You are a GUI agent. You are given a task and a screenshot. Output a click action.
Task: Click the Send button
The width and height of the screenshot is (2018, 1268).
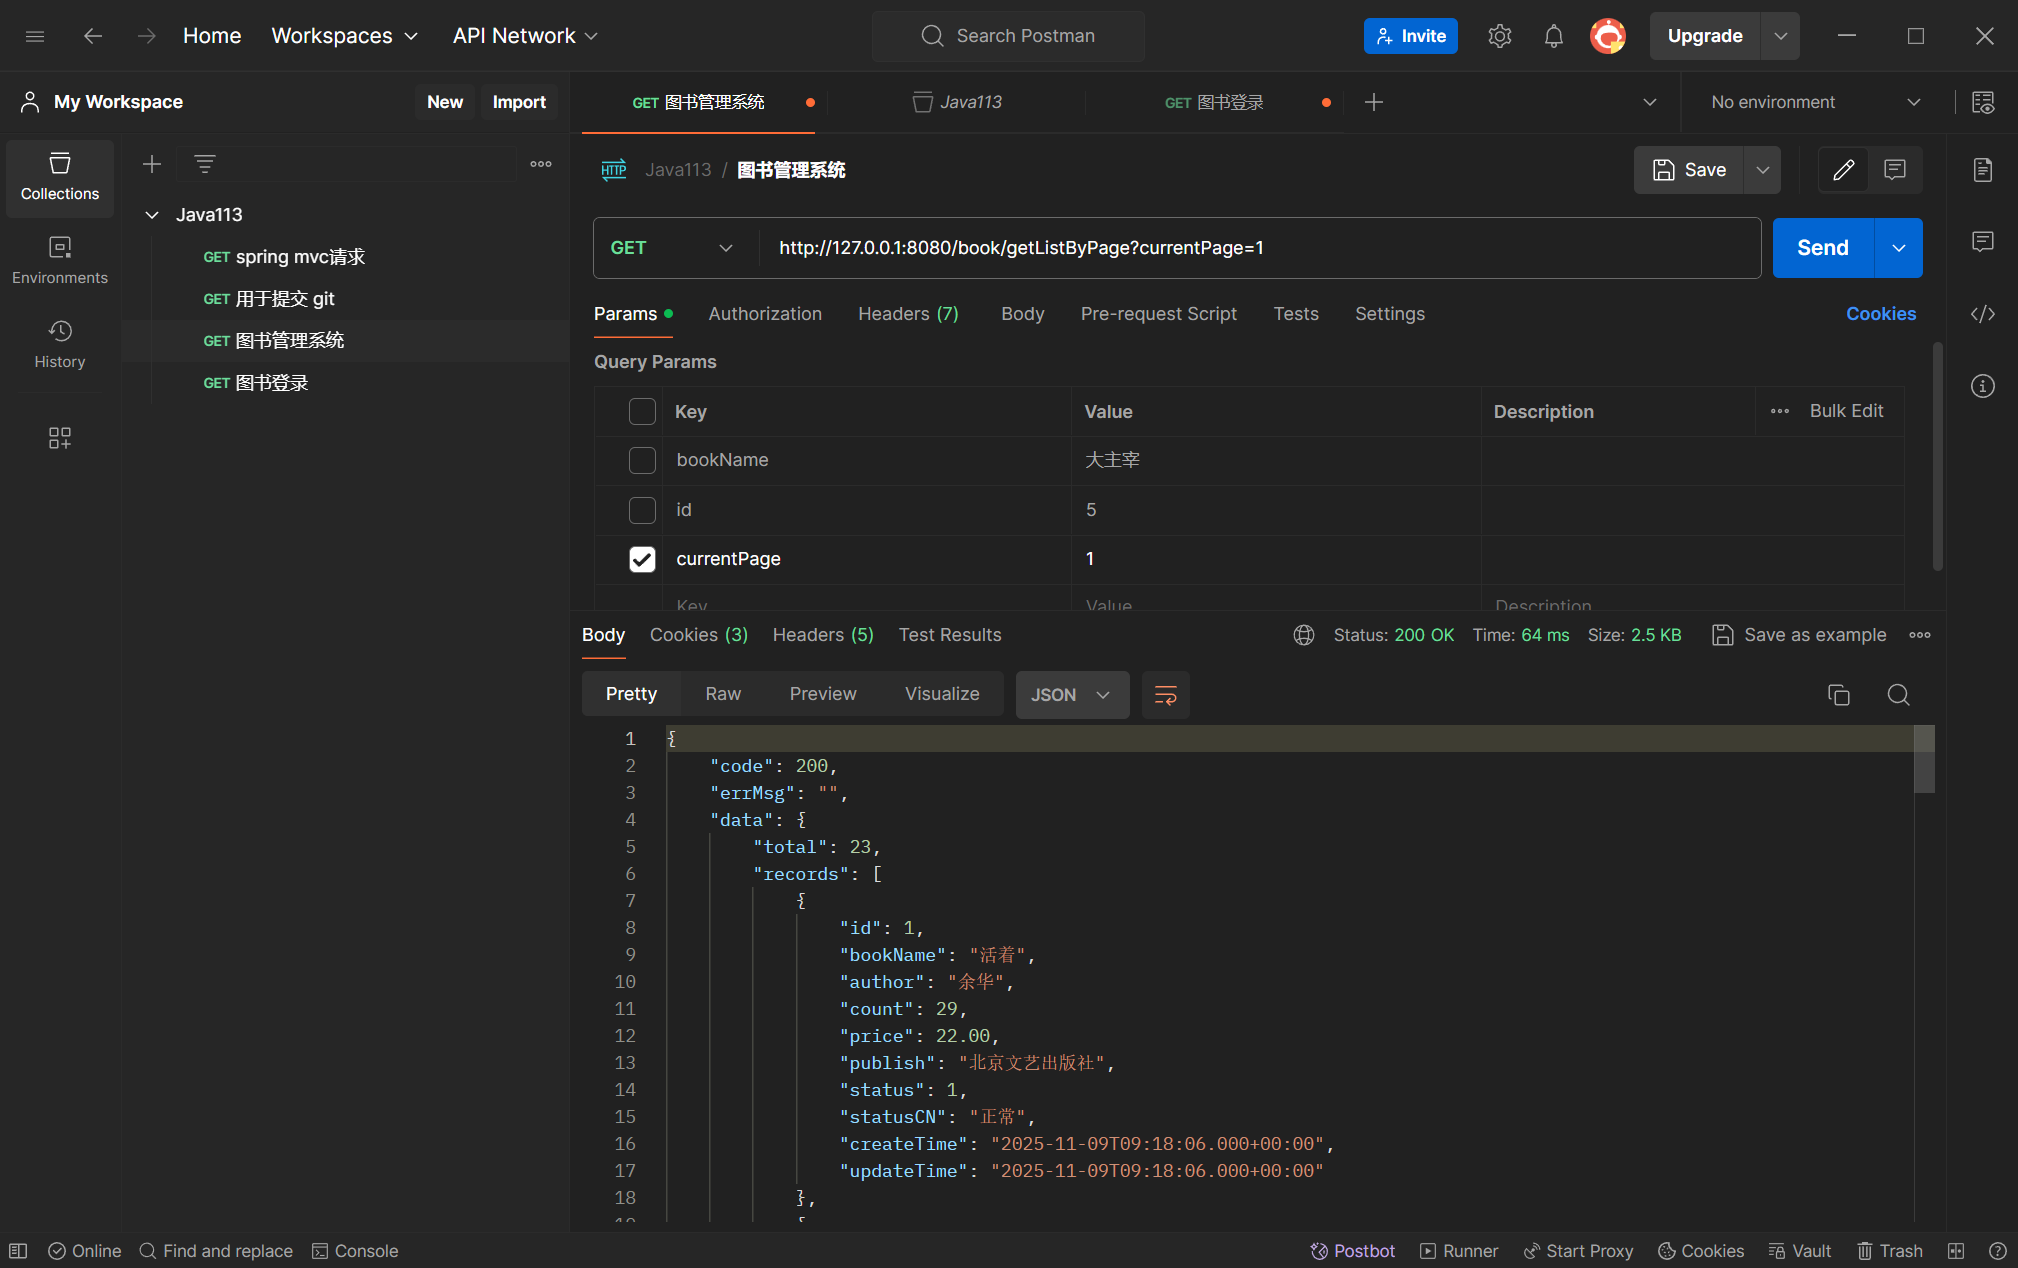(x=1823, y=248)
